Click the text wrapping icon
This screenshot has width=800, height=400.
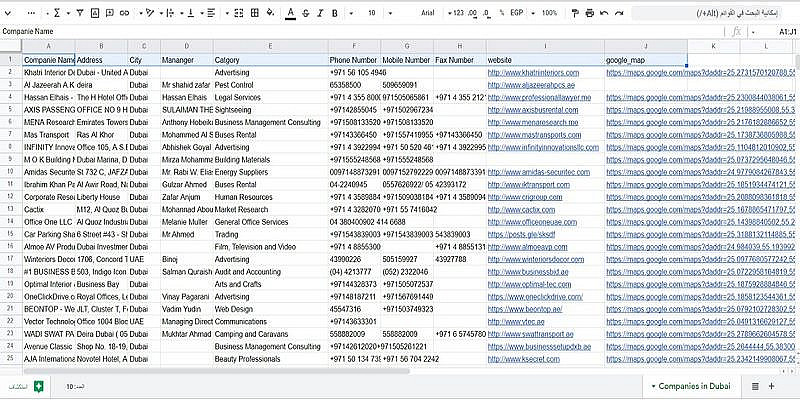pos(170,13)
